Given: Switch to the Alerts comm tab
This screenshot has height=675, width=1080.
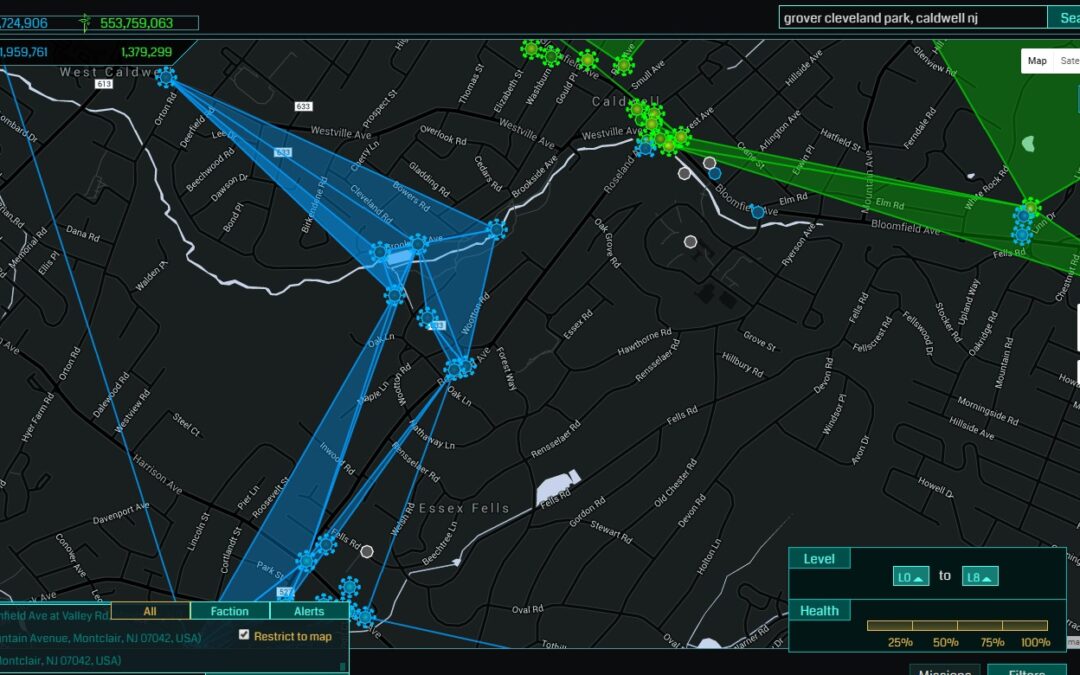Looking at the screenshot, I should tap(309, 611).
